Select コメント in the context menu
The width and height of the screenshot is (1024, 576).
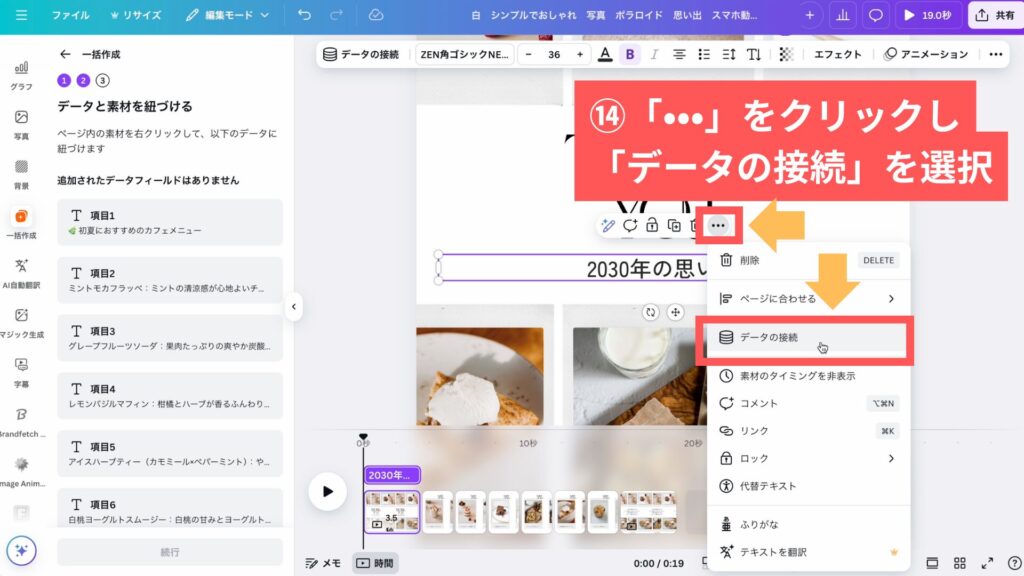pyautogui.click(x=808, y=404)
